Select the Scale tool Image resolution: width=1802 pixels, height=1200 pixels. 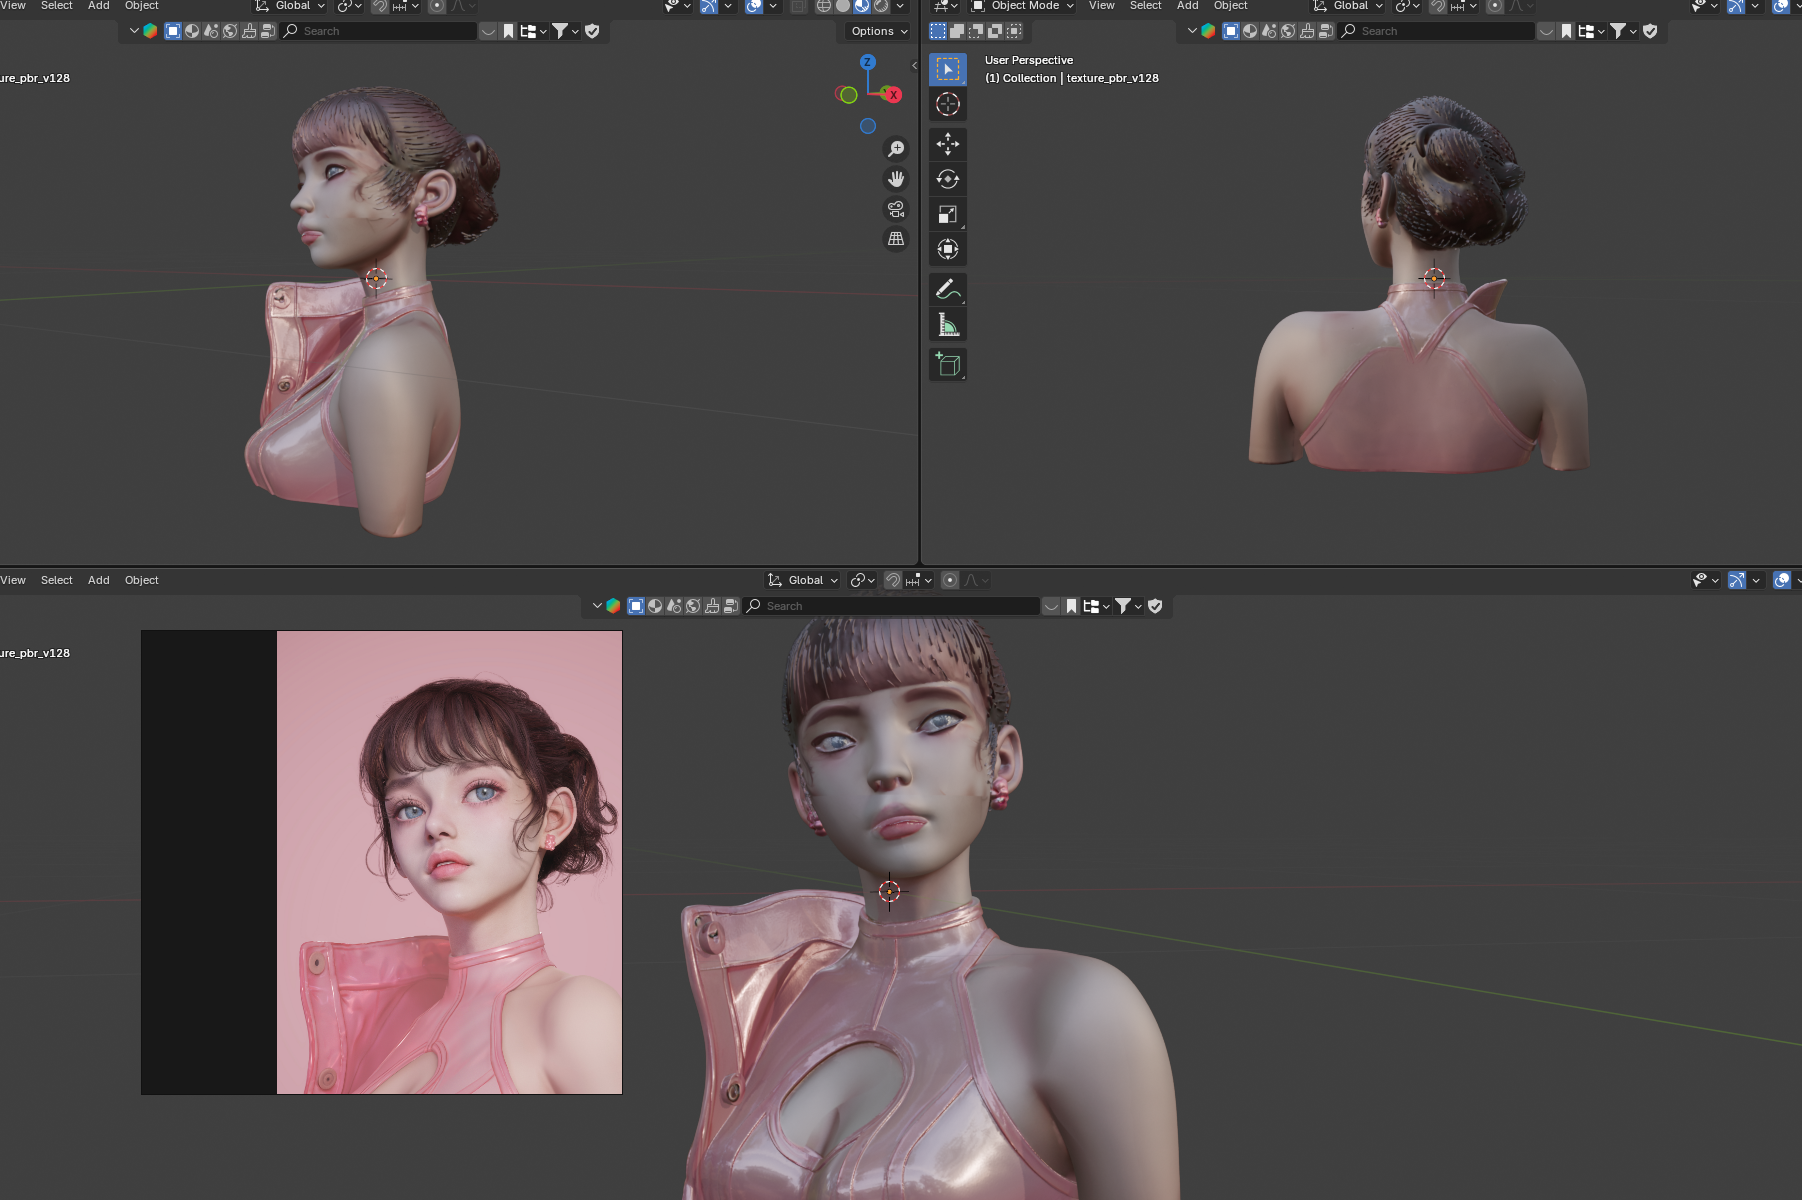click(x=947, y=214)
